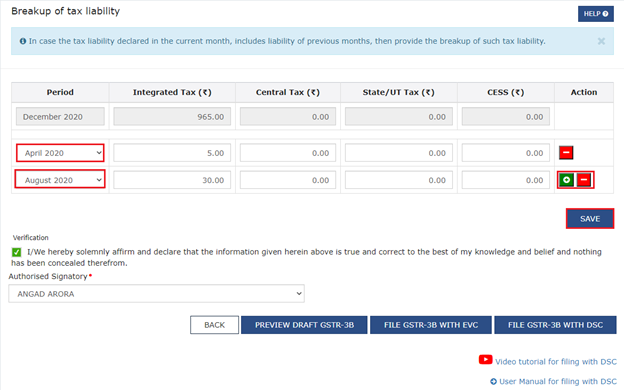Untick the verification declaration checkbox
Viewport: 624px width, 390px height.
coord(16,252)
